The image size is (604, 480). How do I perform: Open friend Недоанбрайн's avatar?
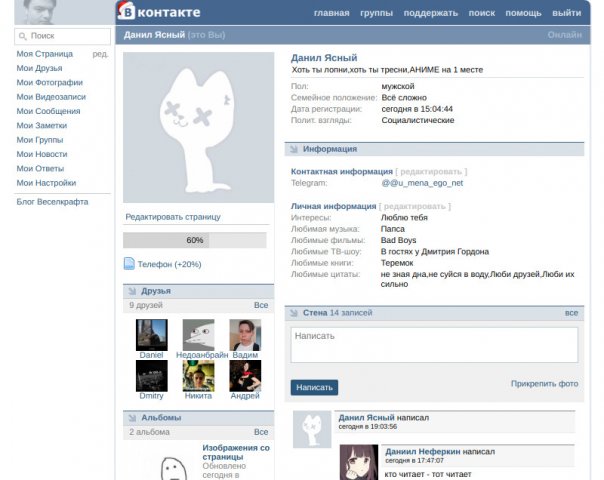coord(198,335)
